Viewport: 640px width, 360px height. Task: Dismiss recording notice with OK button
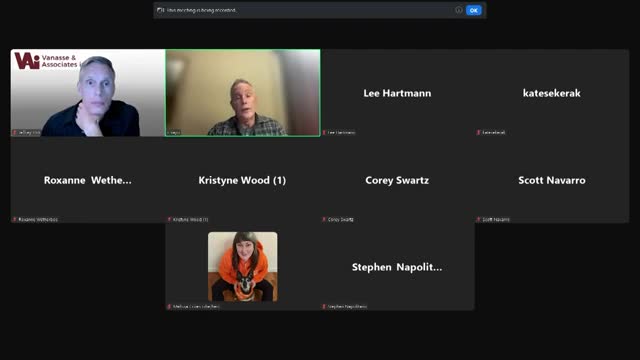(x=473, y=10)
